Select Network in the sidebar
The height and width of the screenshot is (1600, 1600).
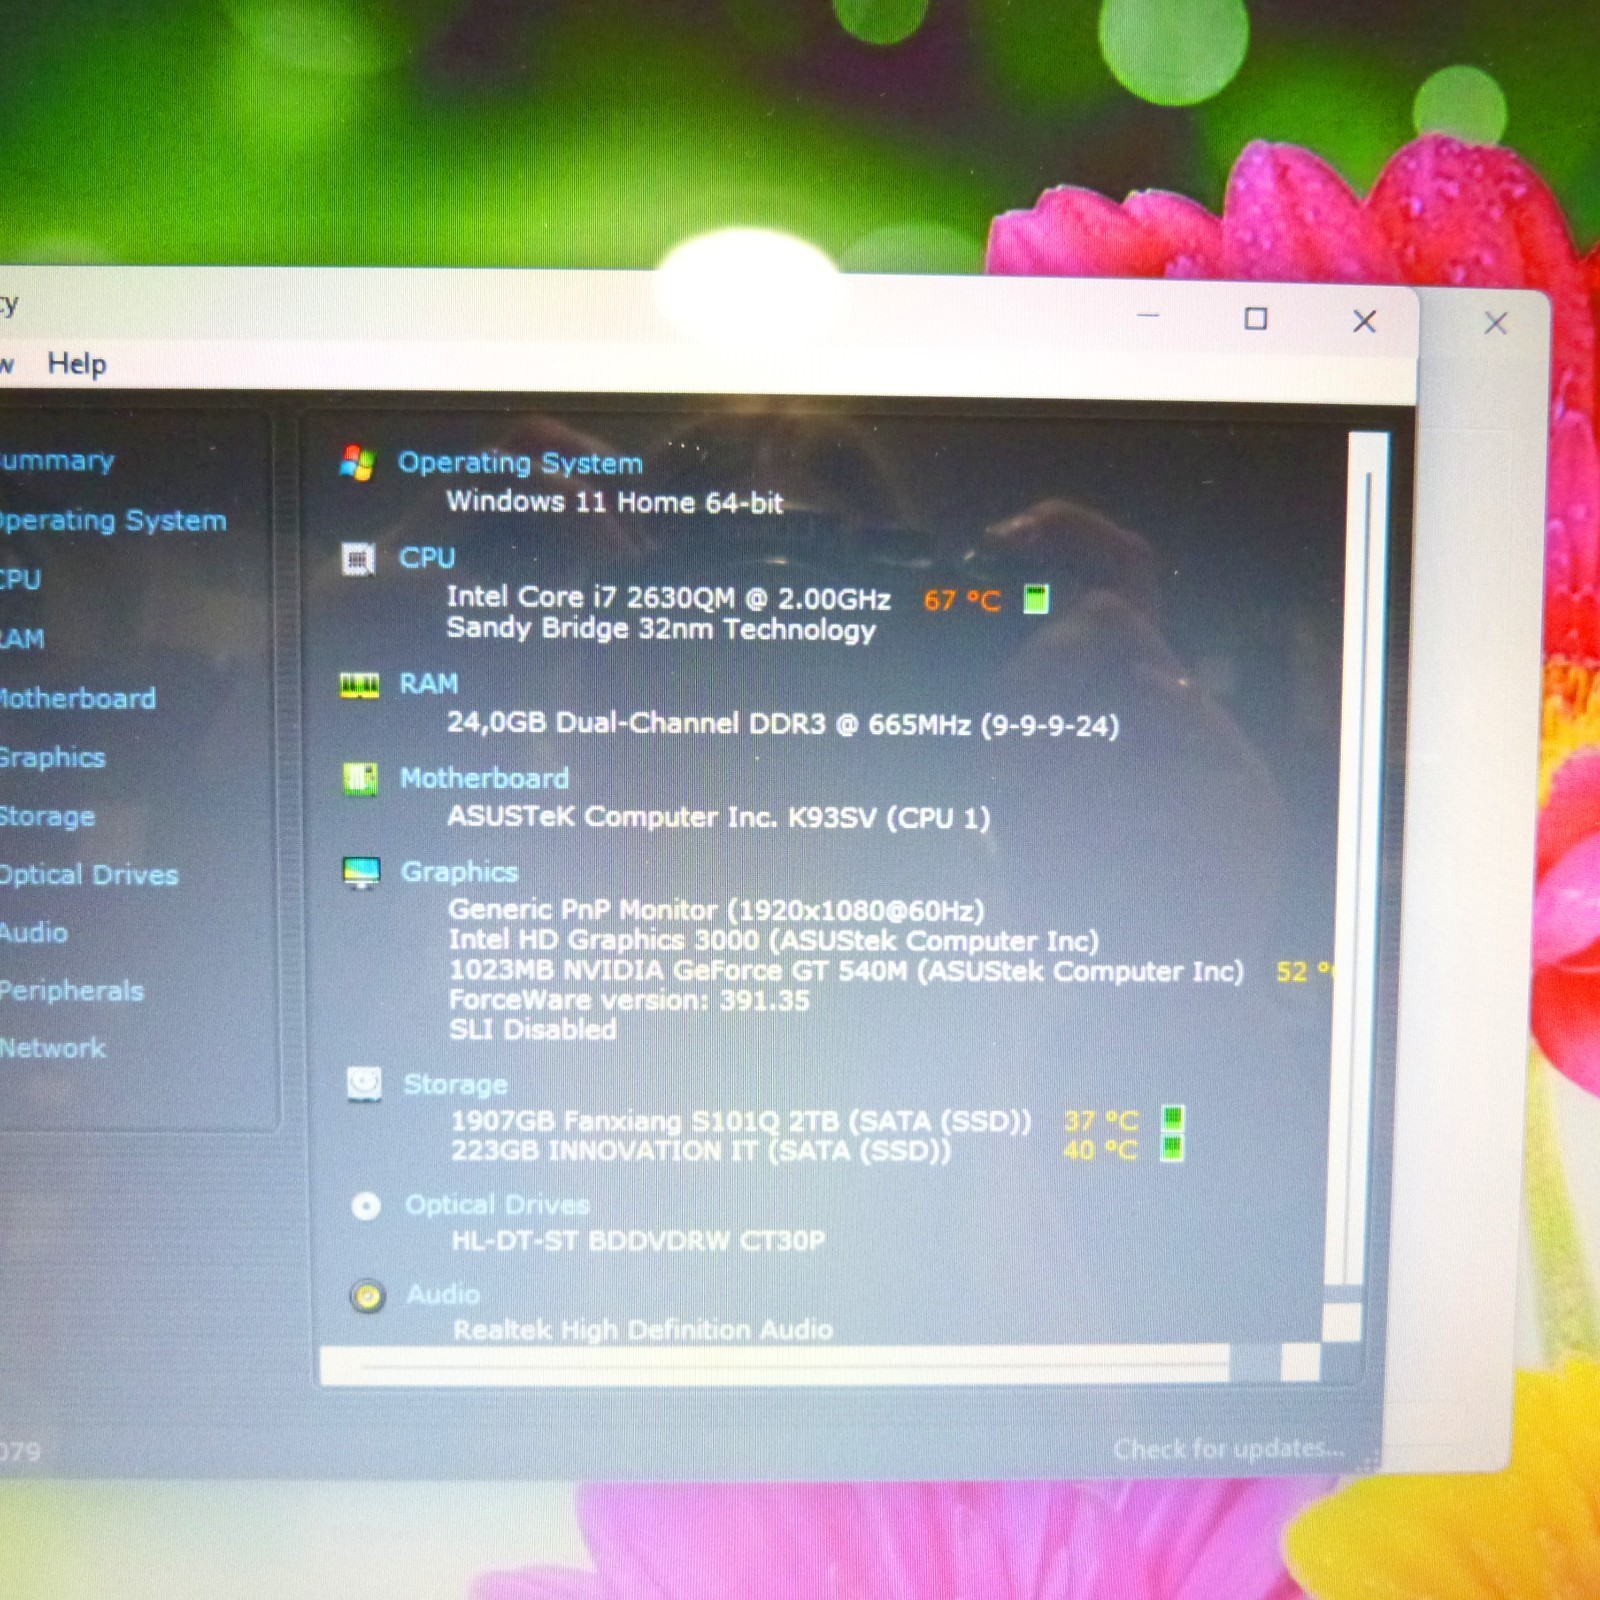coord(52,1048)
